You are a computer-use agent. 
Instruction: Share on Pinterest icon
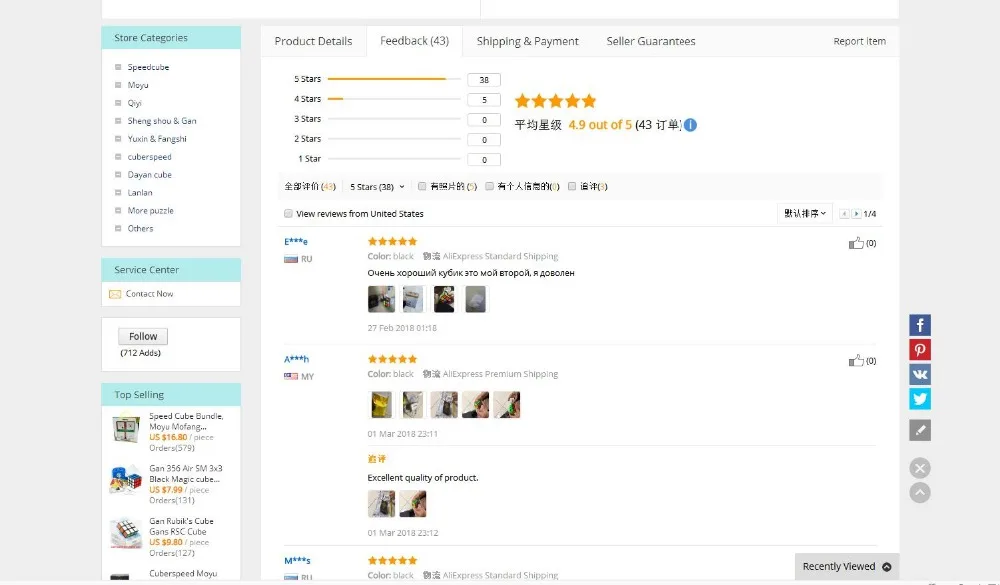coord(920,350)
